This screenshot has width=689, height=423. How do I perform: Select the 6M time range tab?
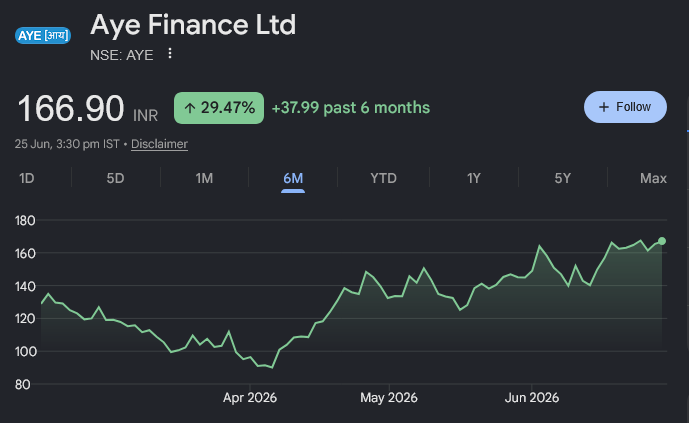(x=293, y=178)
